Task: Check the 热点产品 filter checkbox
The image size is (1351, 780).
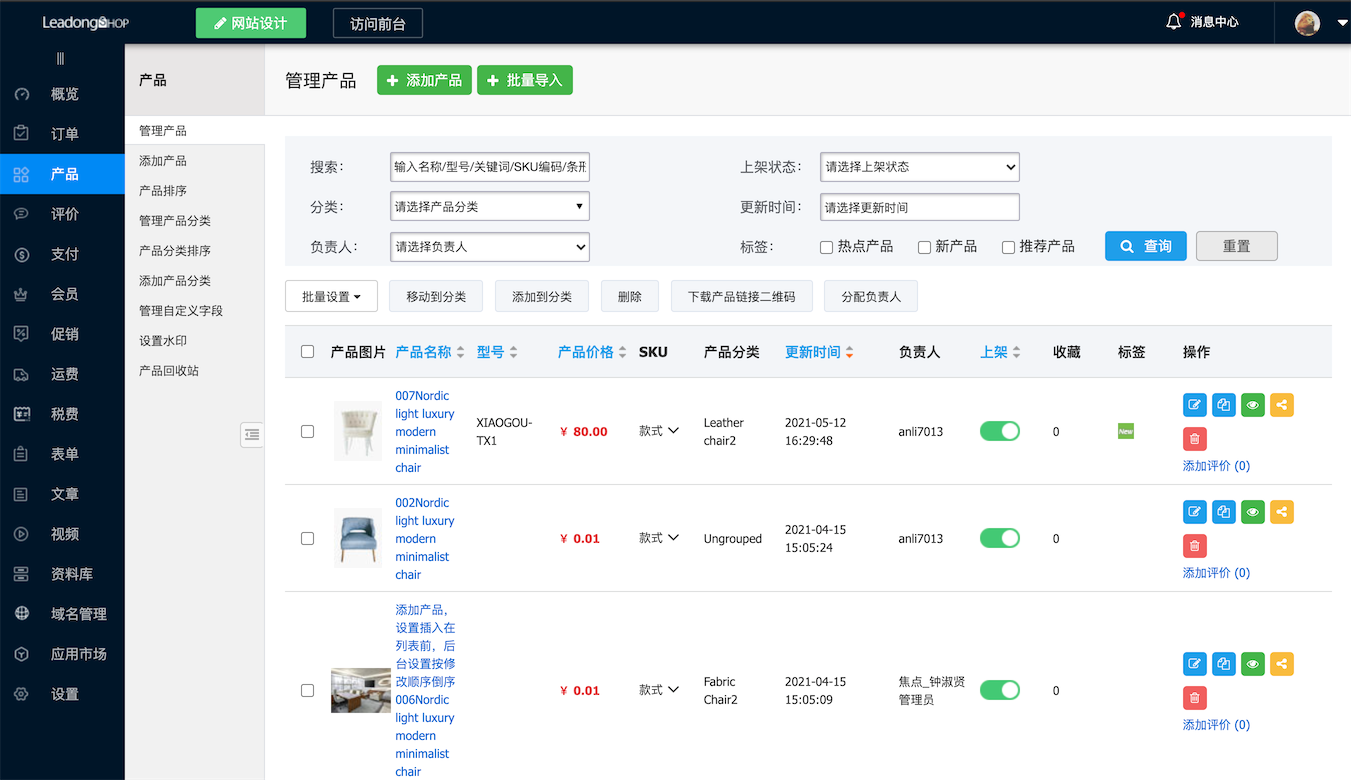Action: click(x=825, y=246)
